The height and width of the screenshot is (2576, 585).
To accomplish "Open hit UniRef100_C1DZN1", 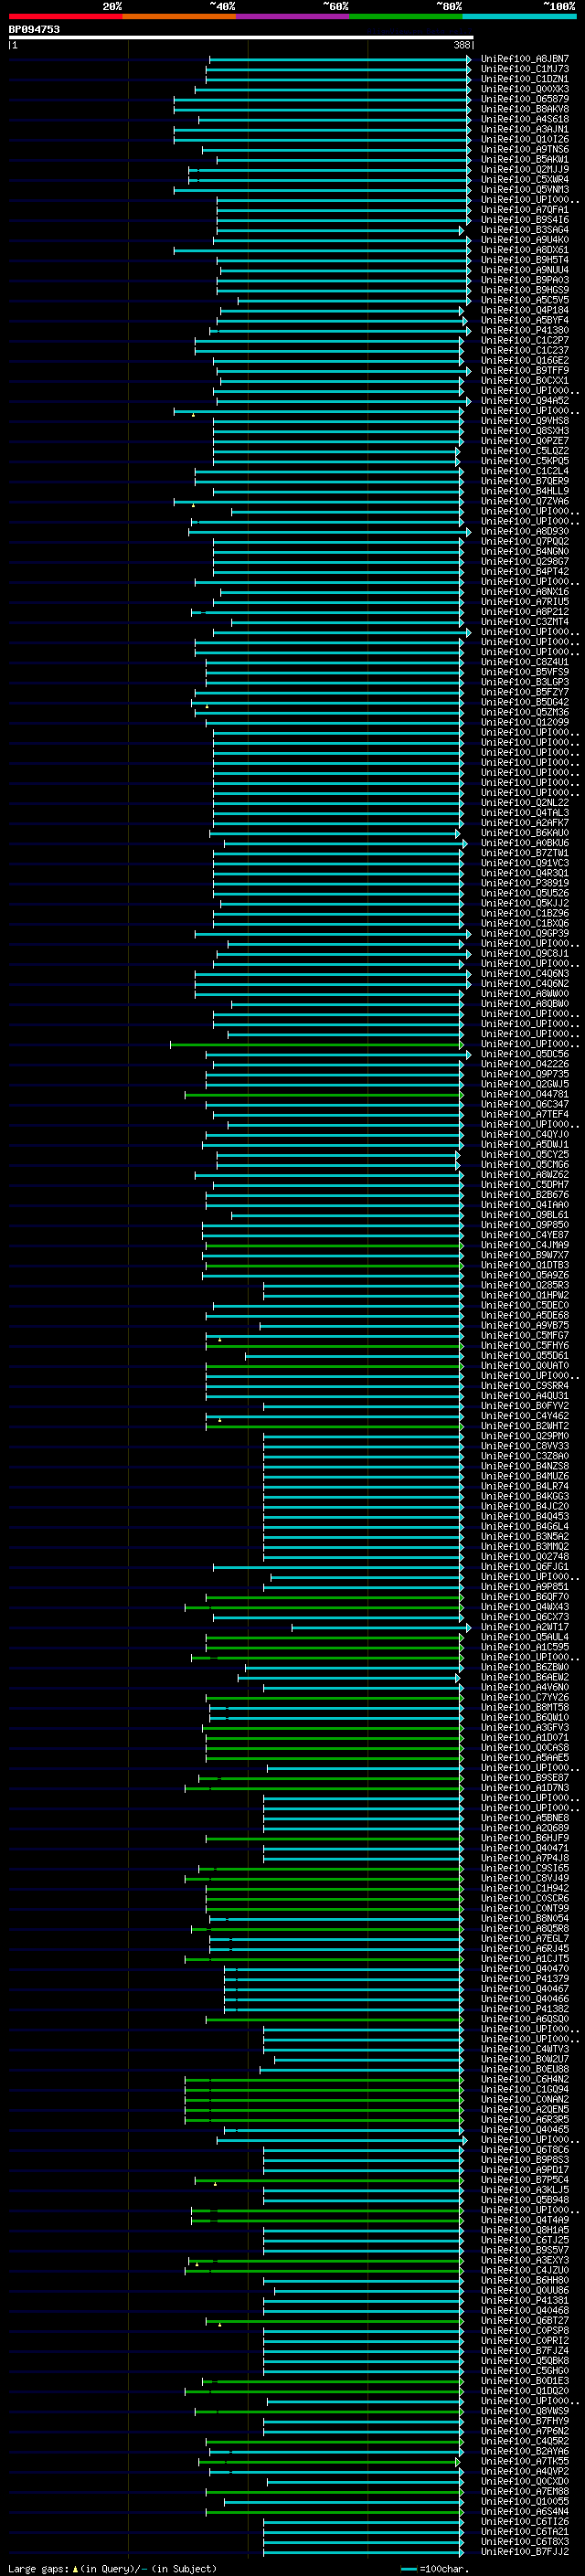I will pyautogui.click(x=524, y=79).
